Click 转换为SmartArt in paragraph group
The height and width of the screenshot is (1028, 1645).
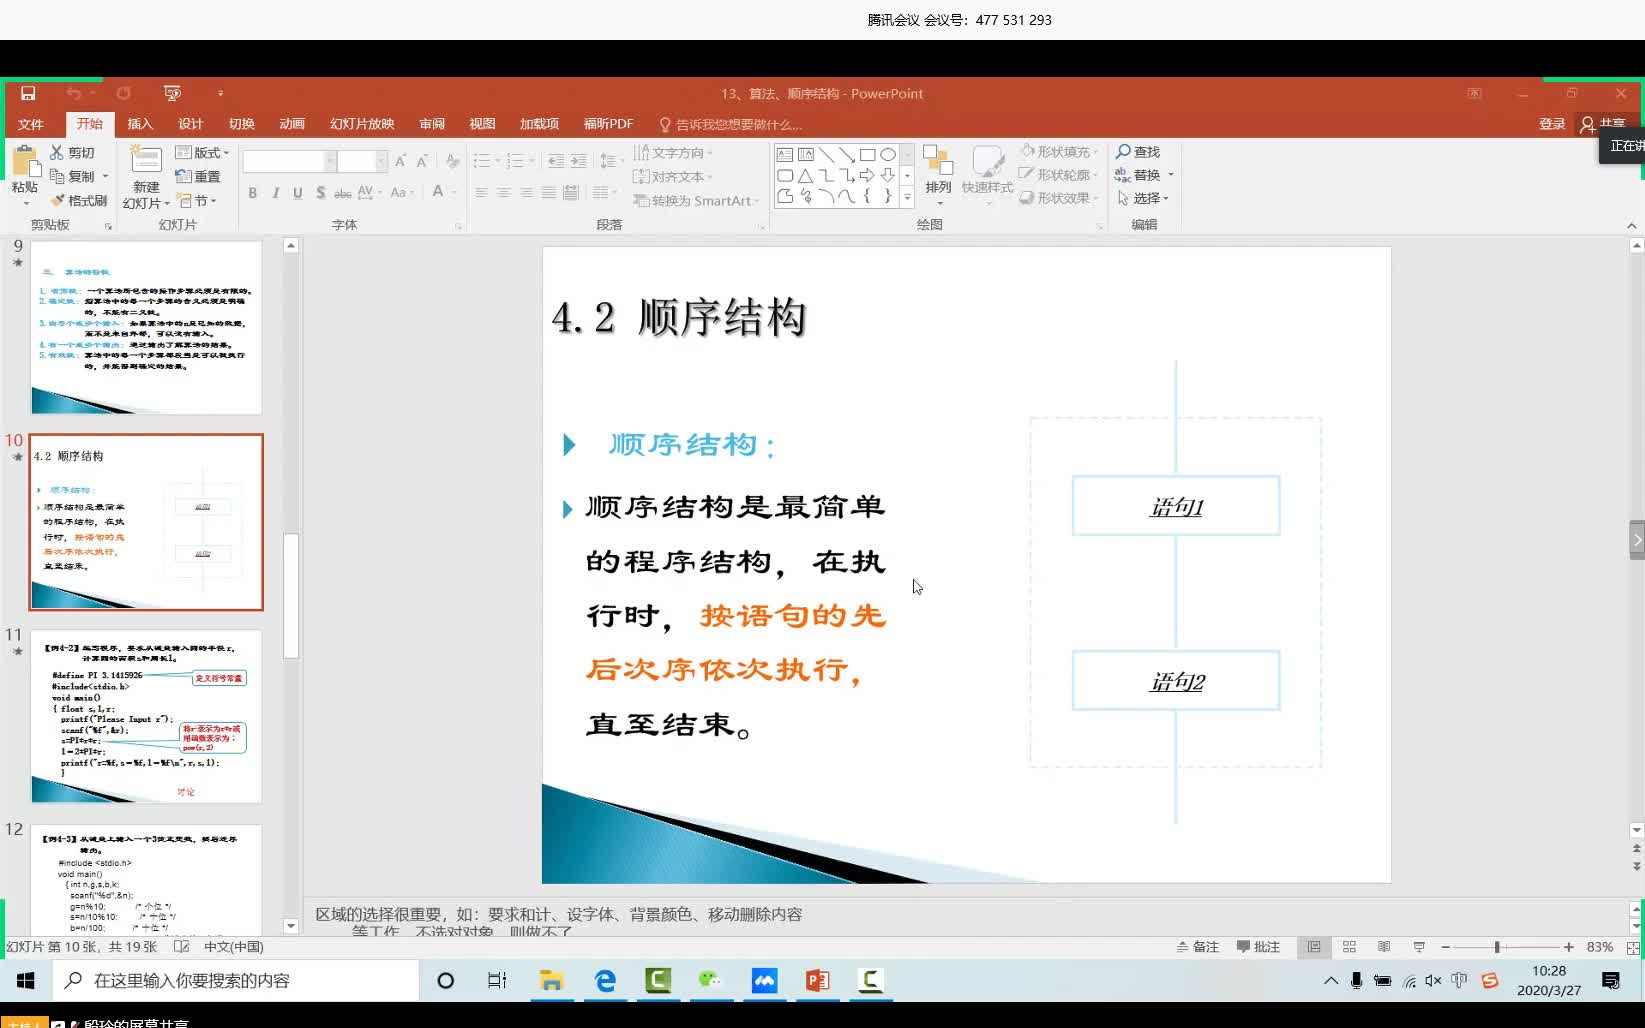695,200
